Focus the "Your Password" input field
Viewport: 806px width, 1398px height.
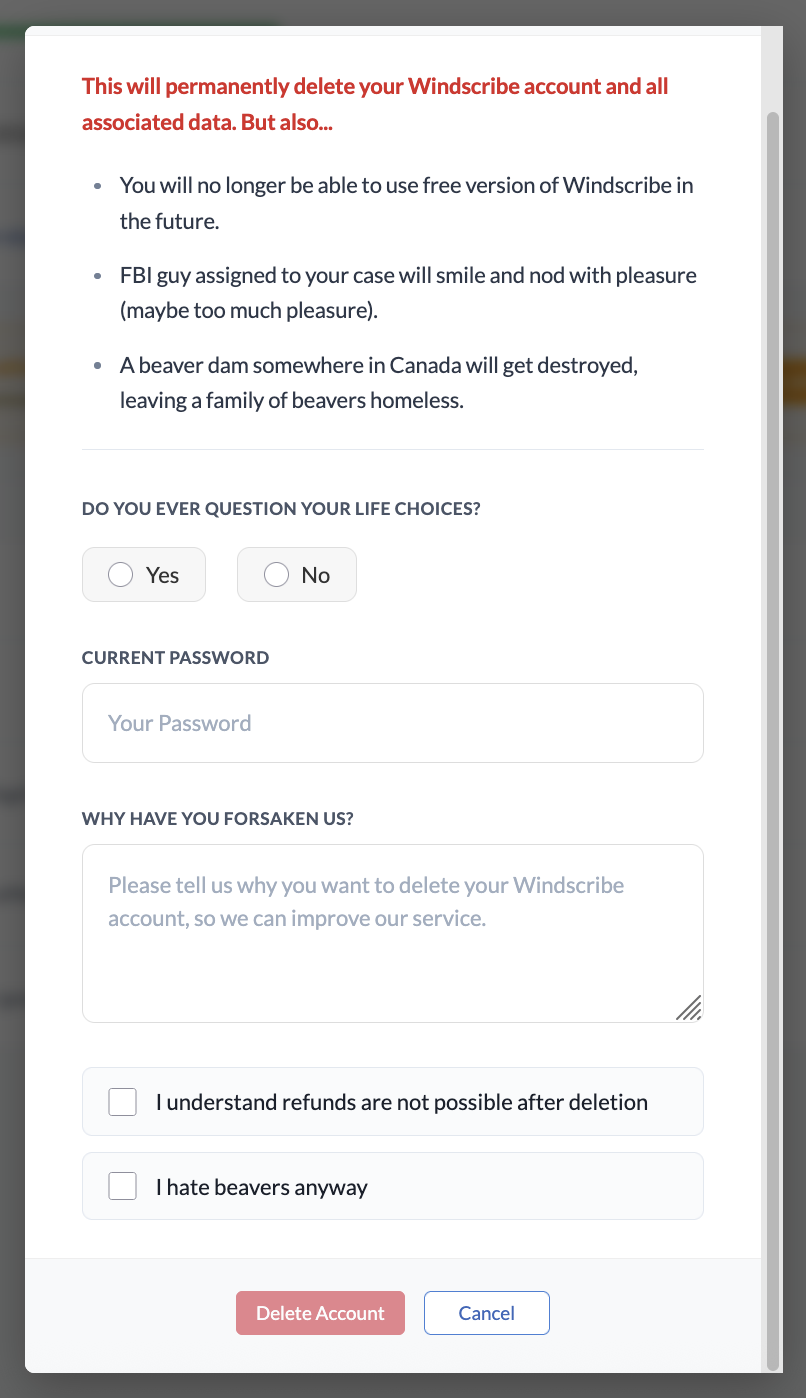[x=392, y=722]
